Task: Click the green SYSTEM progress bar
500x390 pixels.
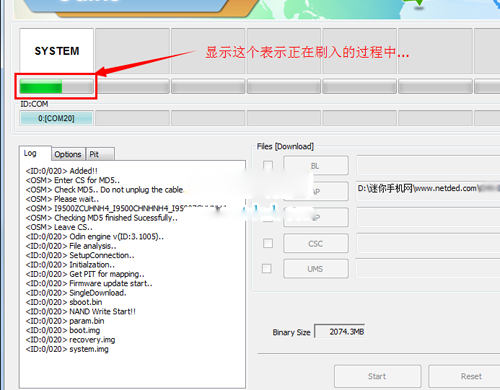Action: coord(56,87)
